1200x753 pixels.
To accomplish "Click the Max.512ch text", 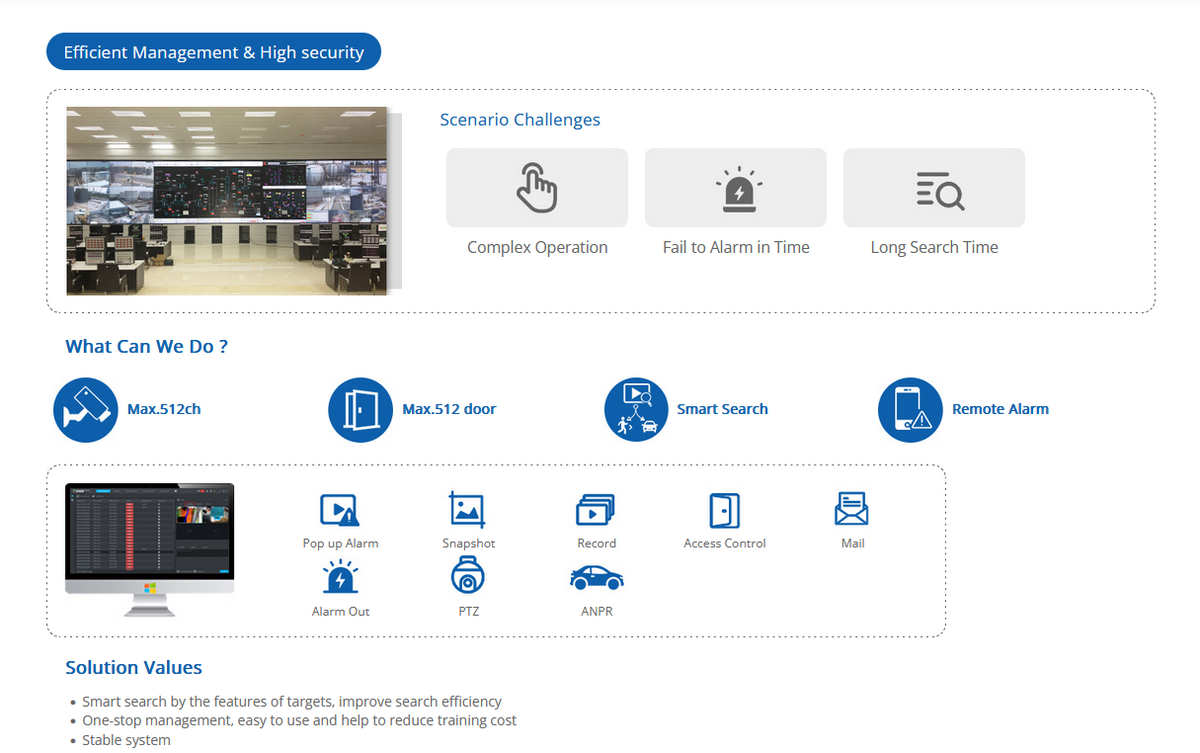I will [164, 409].
